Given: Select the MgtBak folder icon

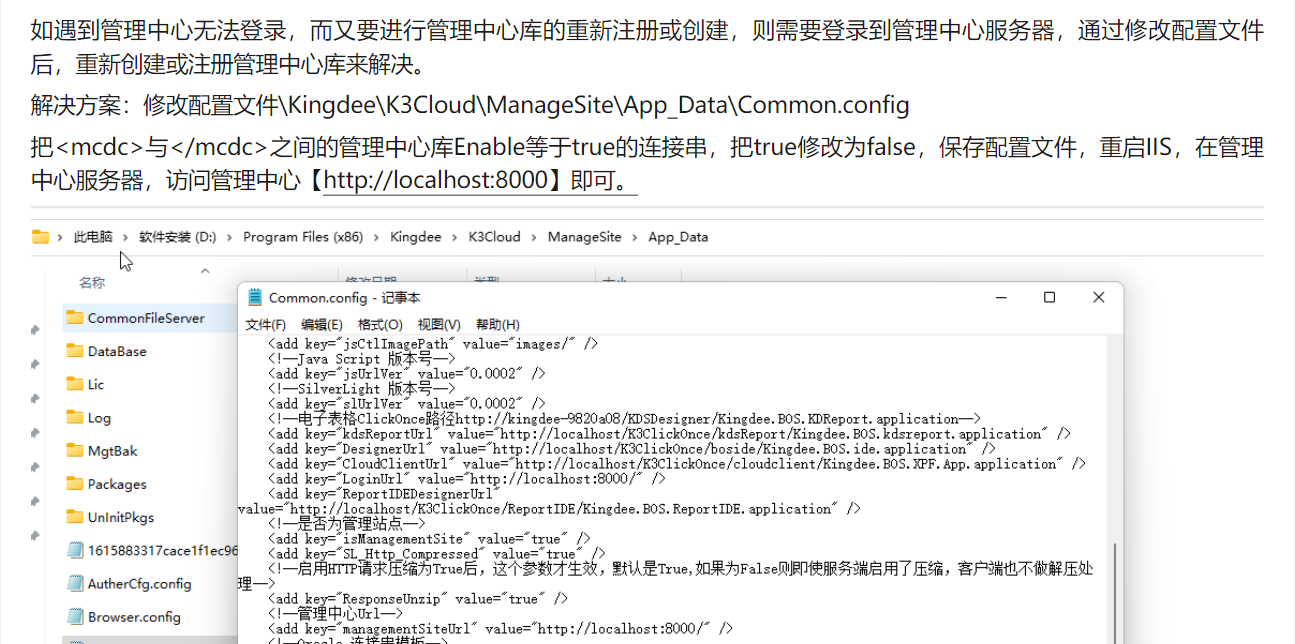Looking at the screenshot, I should click(74, 451).
